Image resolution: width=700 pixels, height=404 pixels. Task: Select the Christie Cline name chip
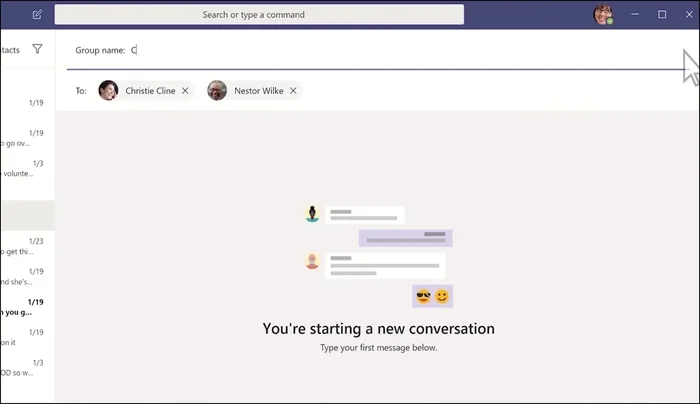(x=145, y=91)
